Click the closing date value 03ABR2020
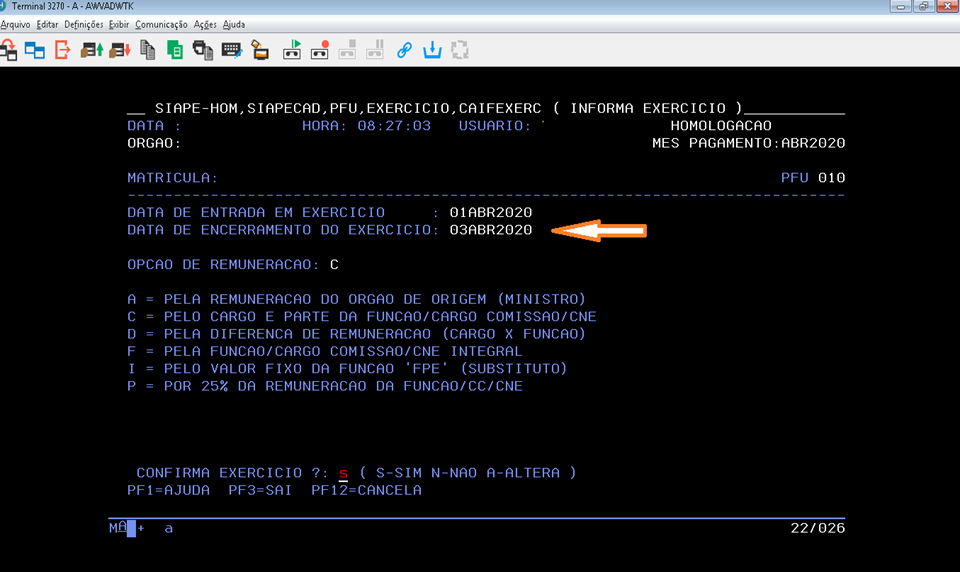 (491, 230)
